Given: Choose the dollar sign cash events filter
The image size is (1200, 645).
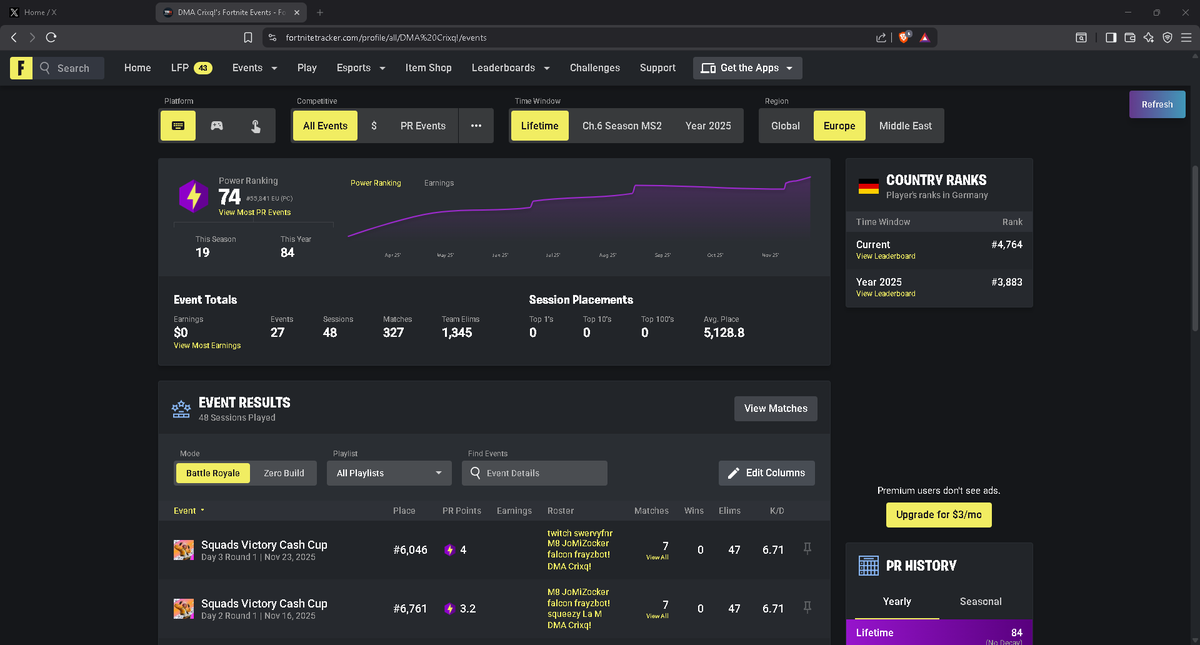Looking at the screenshot, I should (x=373, y=126).
